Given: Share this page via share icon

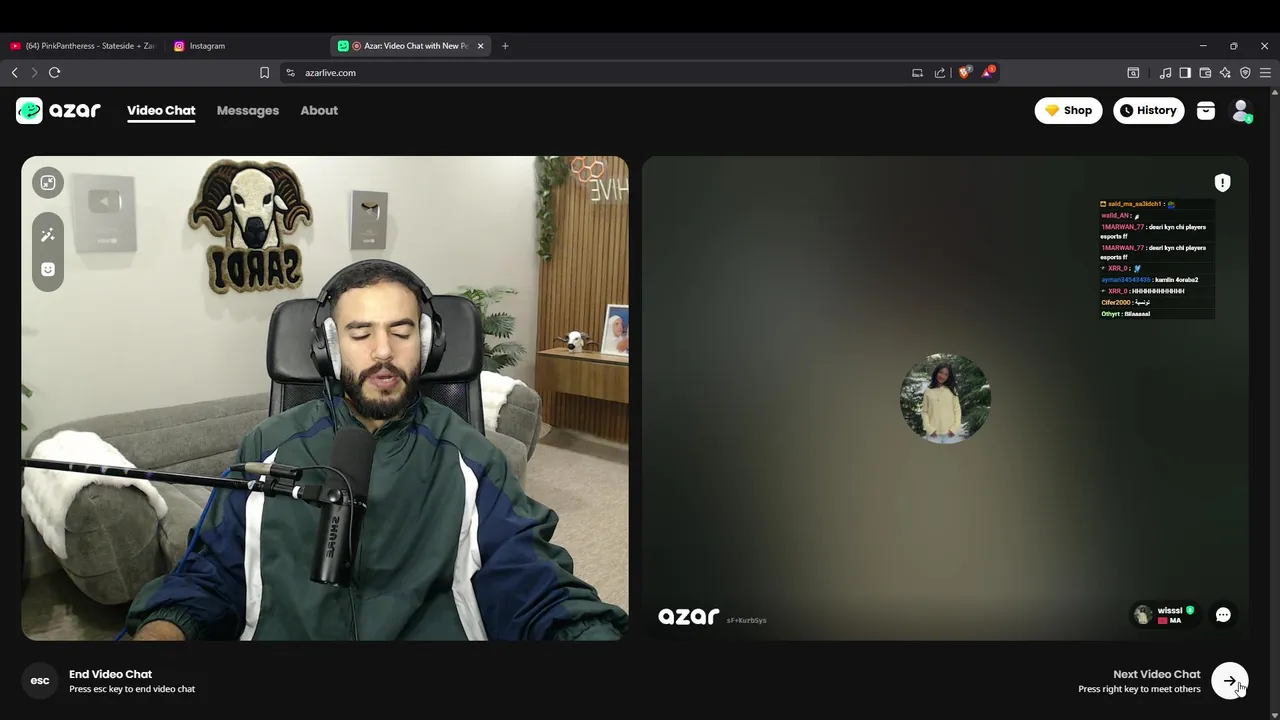Looking at the screenshot, I should point(940,72).
